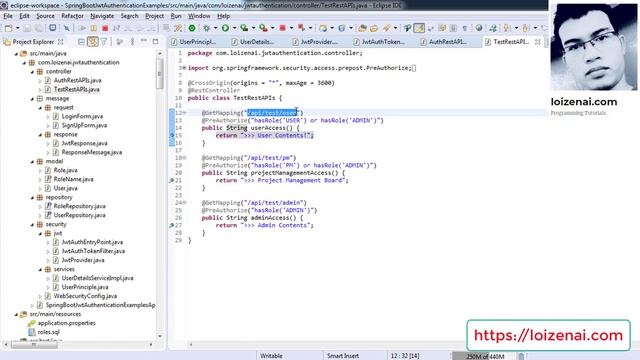Viewport: 640px width, 360px height.
Task: Click the New Java Class icon
Action: pos(341,28)
